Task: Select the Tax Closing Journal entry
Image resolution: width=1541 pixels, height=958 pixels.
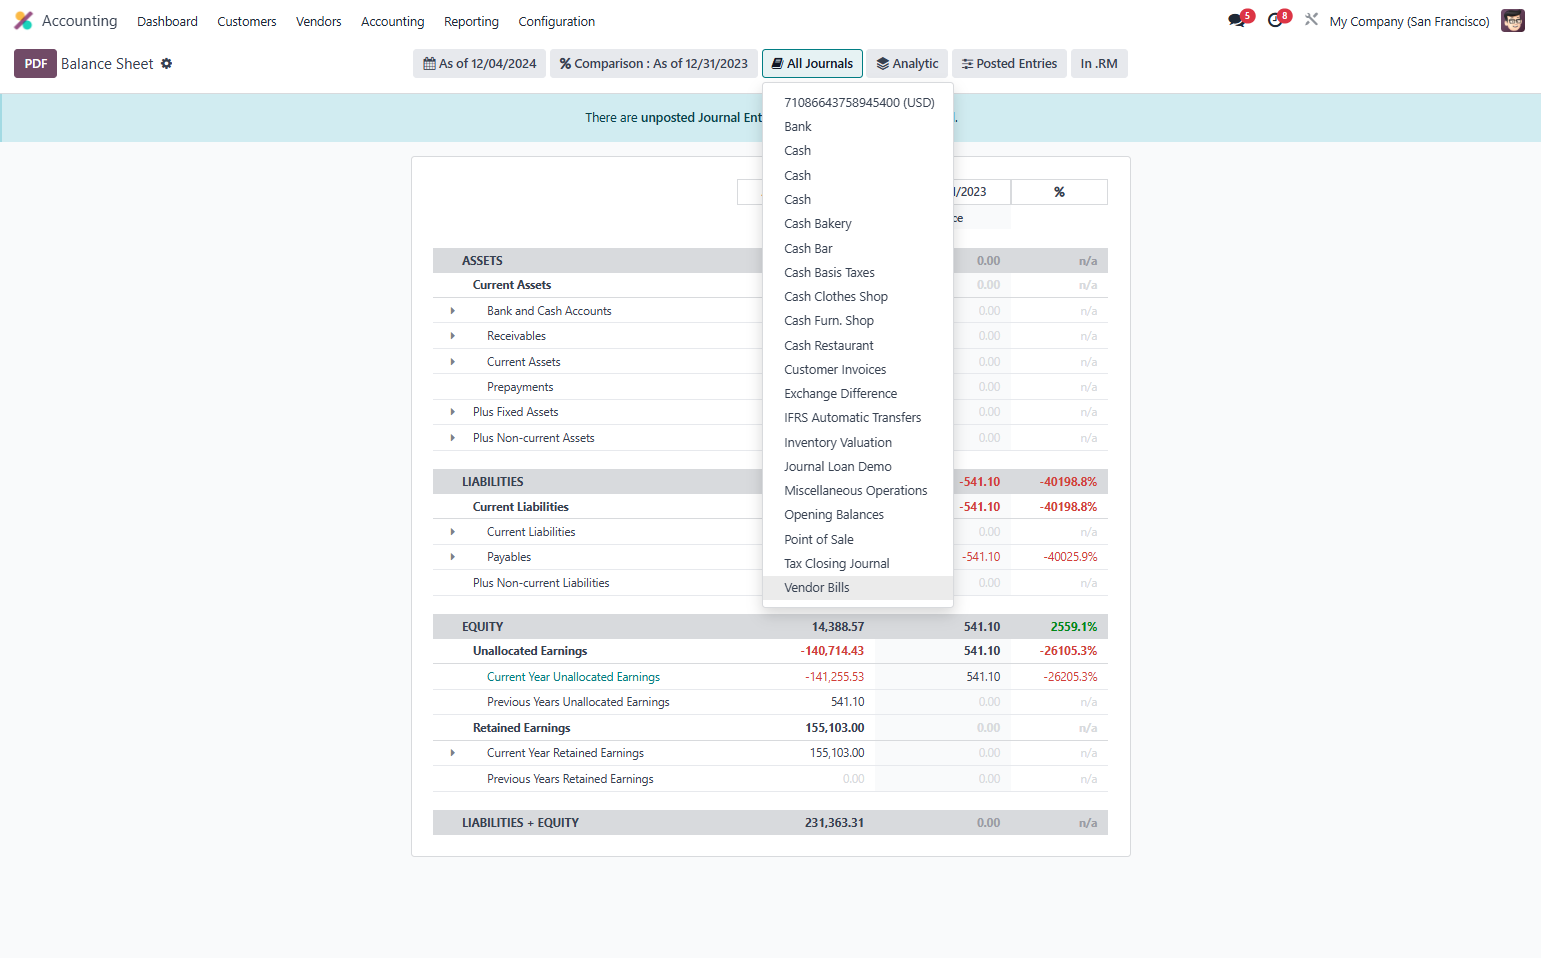Action: coord(858,563)
